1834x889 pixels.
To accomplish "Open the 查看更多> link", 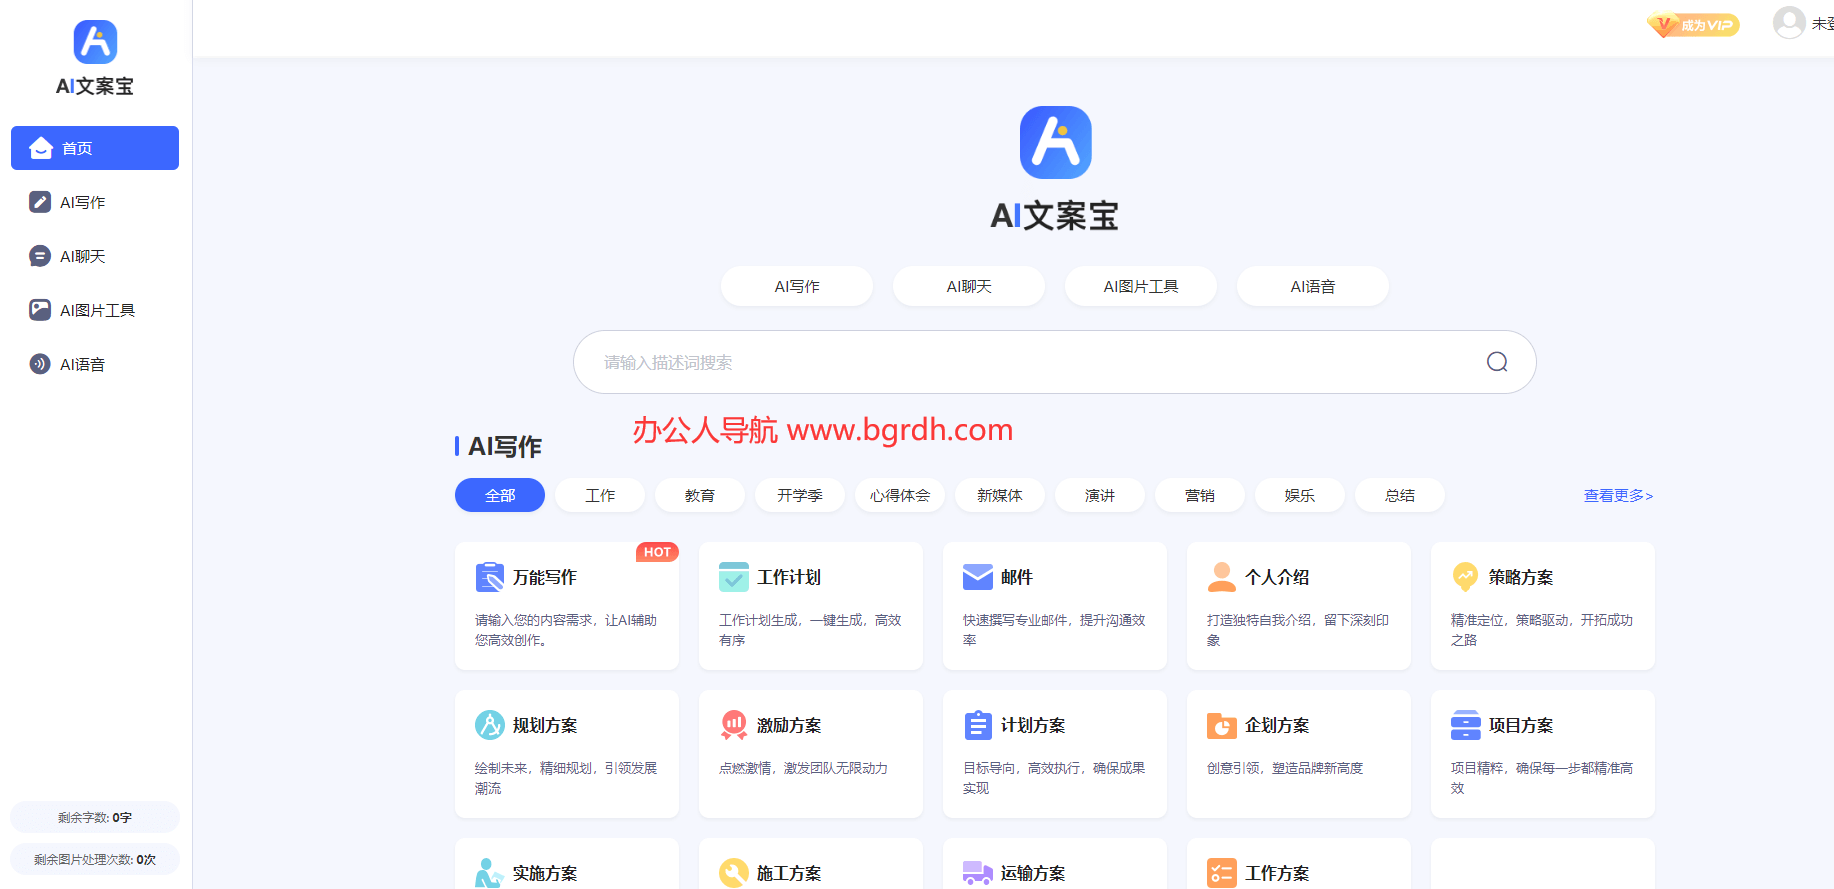I will (1618, 495).
